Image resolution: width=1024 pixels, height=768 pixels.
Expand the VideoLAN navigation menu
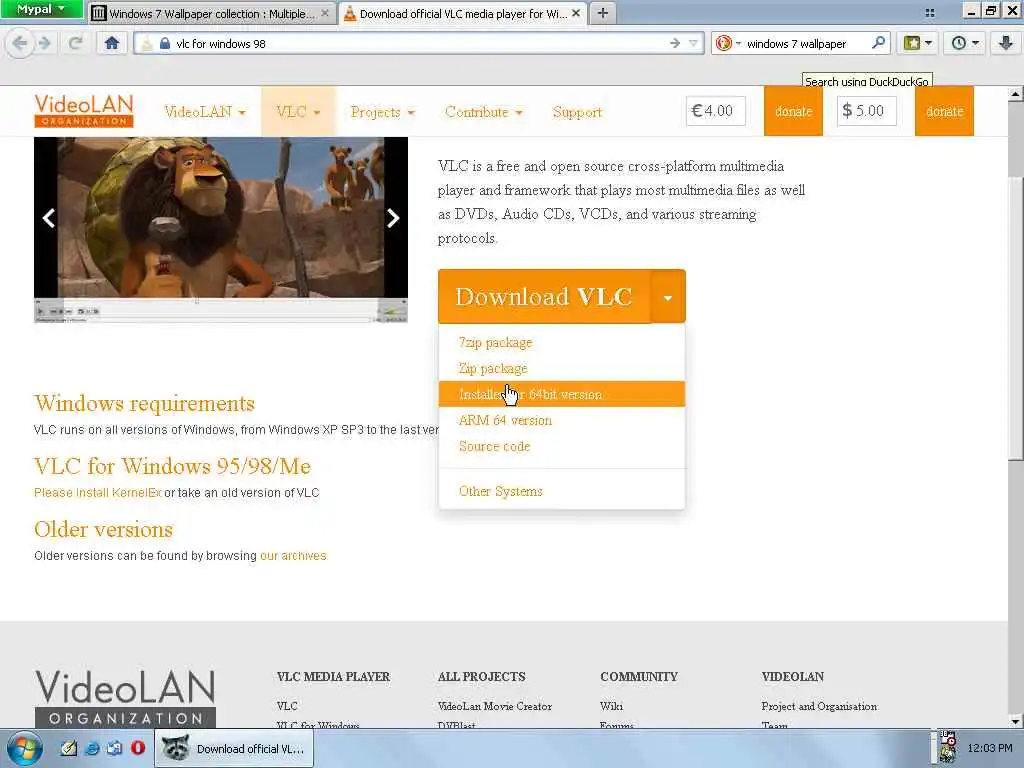click(x=204, y=112)
